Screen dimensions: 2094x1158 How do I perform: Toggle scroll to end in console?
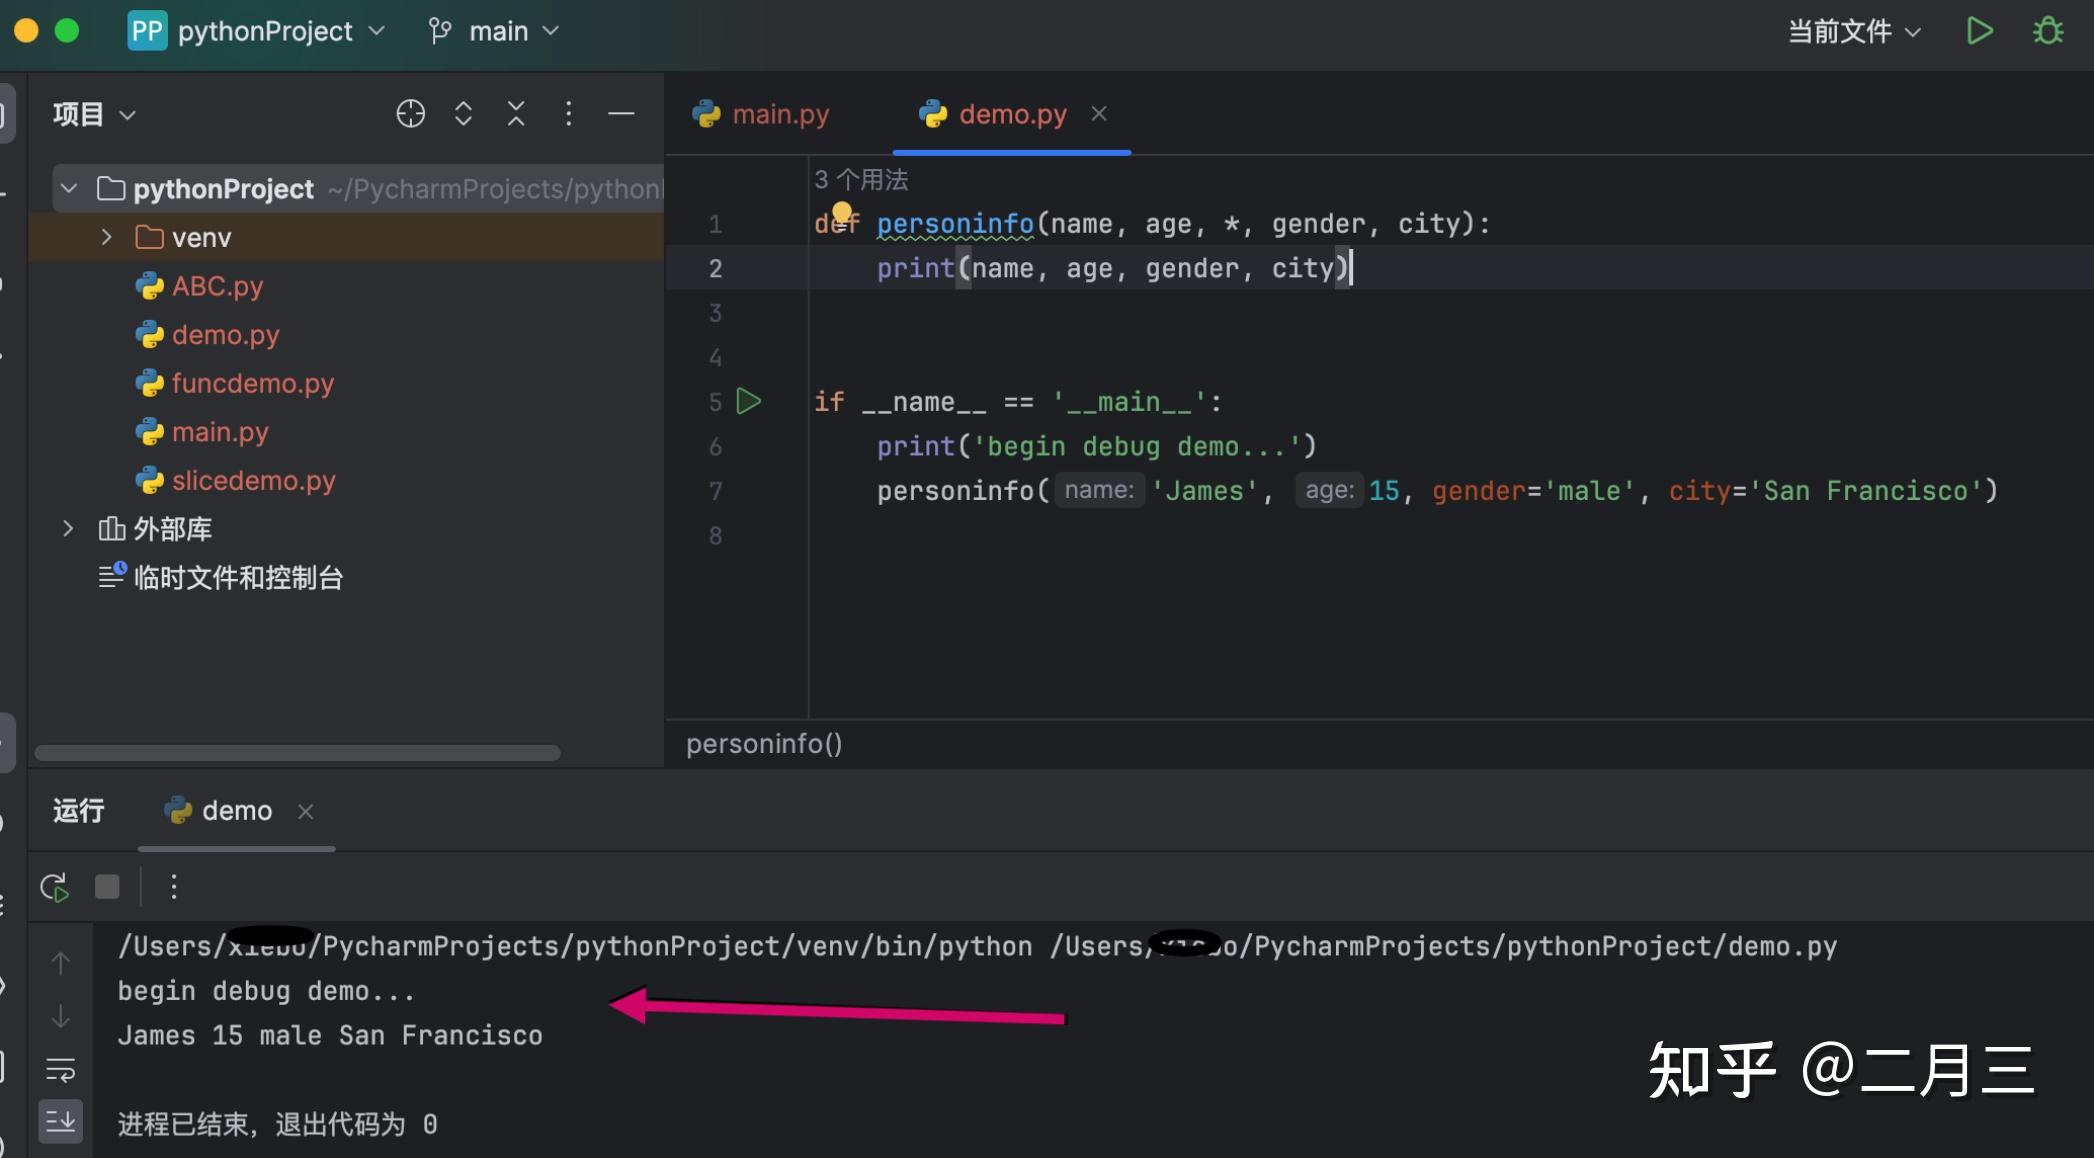point(60,1121)
